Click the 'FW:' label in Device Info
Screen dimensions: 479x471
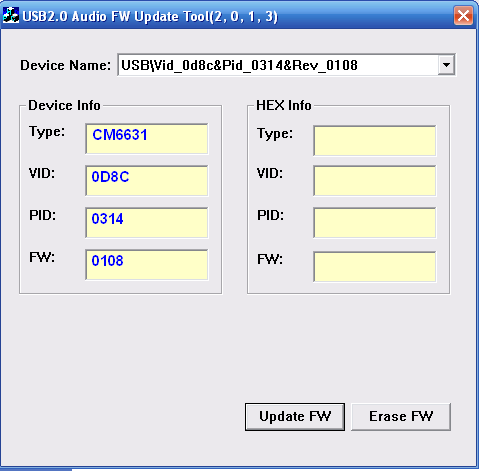pyautogui.click(x=42, y=257)
